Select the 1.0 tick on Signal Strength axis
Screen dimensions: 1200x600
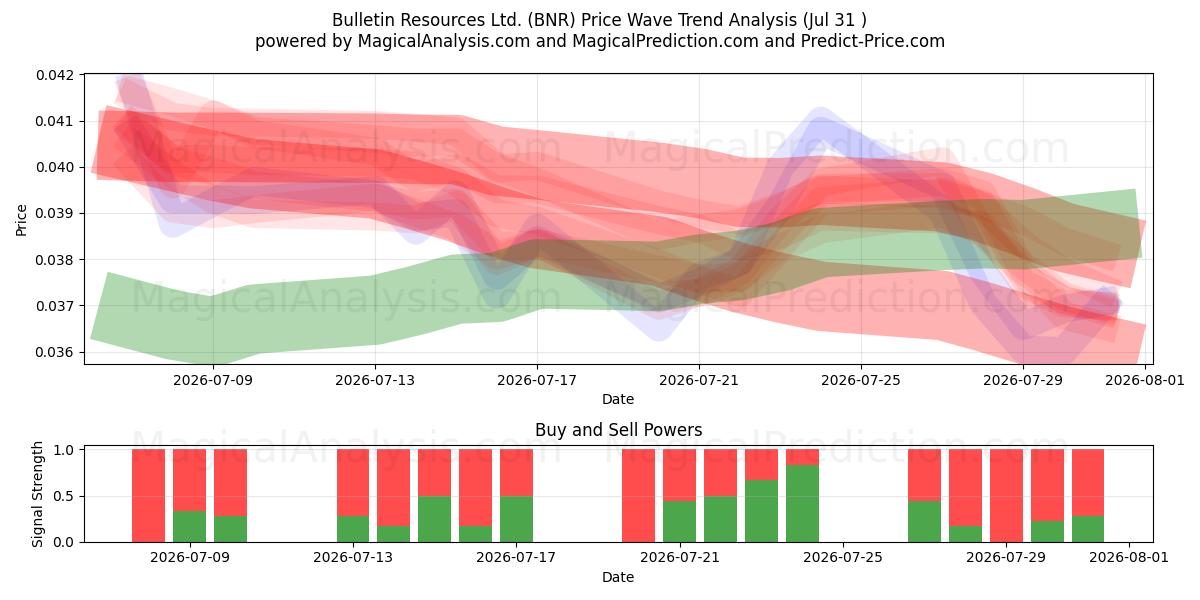coord(66,450)
